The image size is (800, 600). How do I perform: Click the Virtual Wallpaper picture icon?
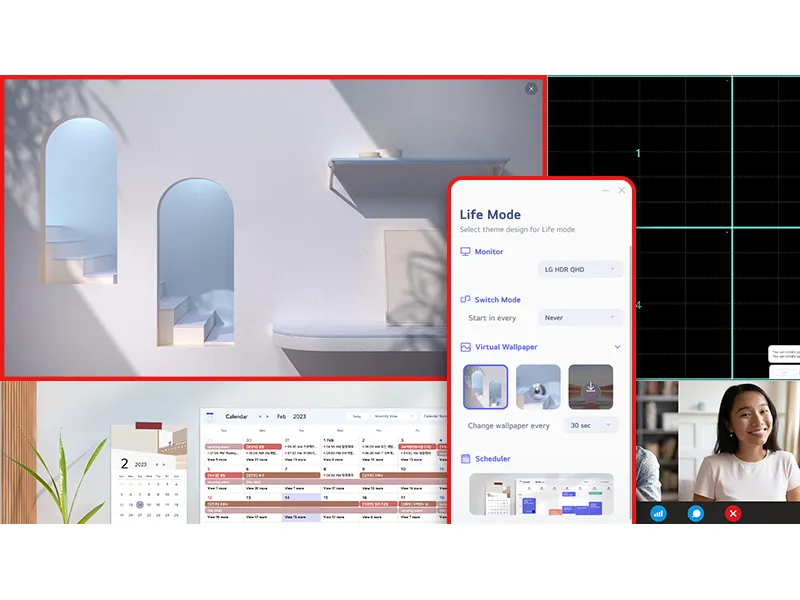pyautogui.click(x=465, y=347)
